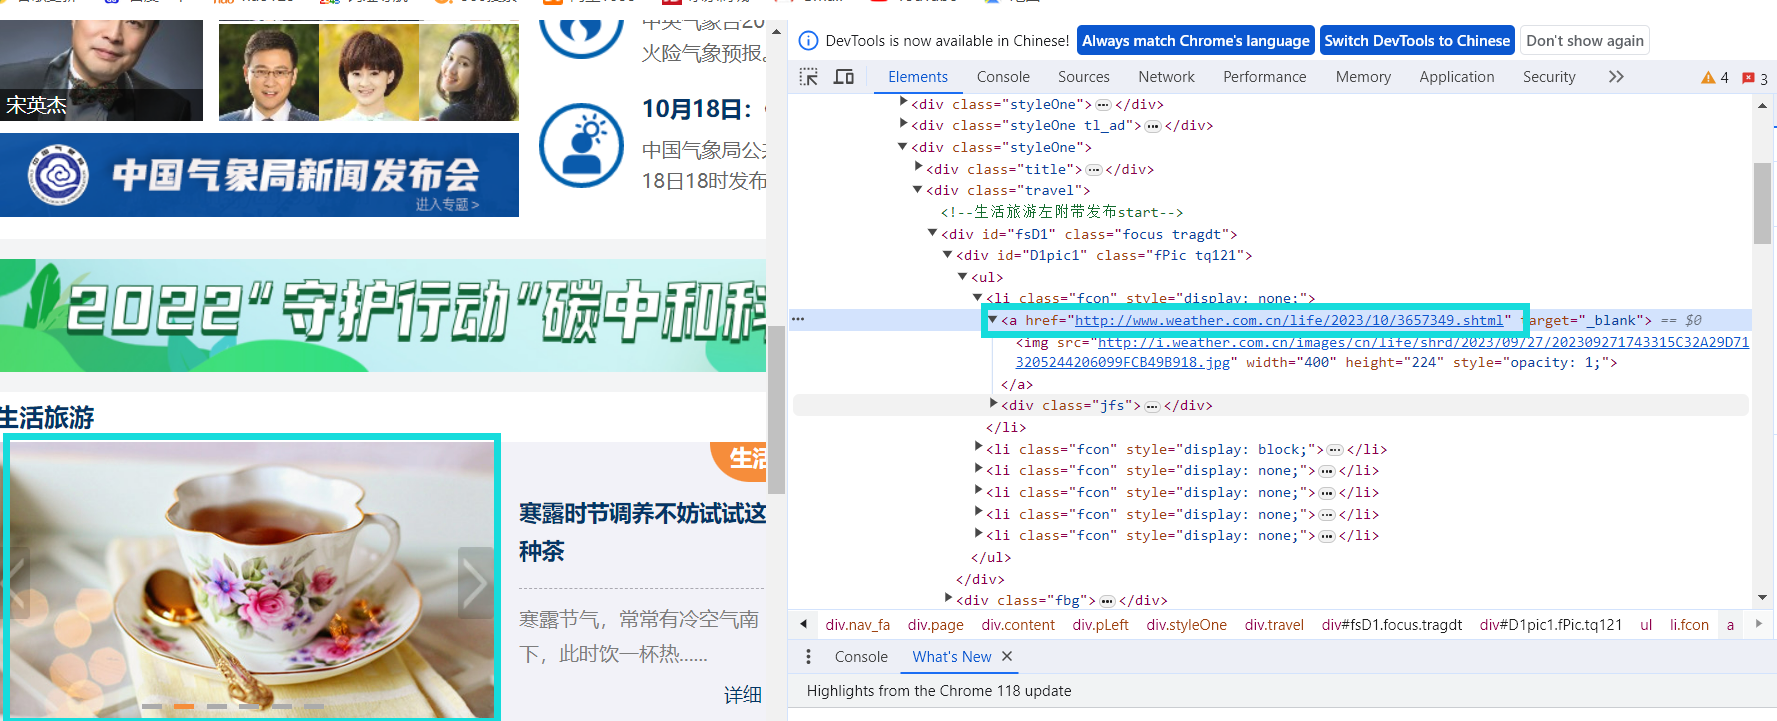Open the Performance tab
1777x721 pixels.
tap(1265, 77)
